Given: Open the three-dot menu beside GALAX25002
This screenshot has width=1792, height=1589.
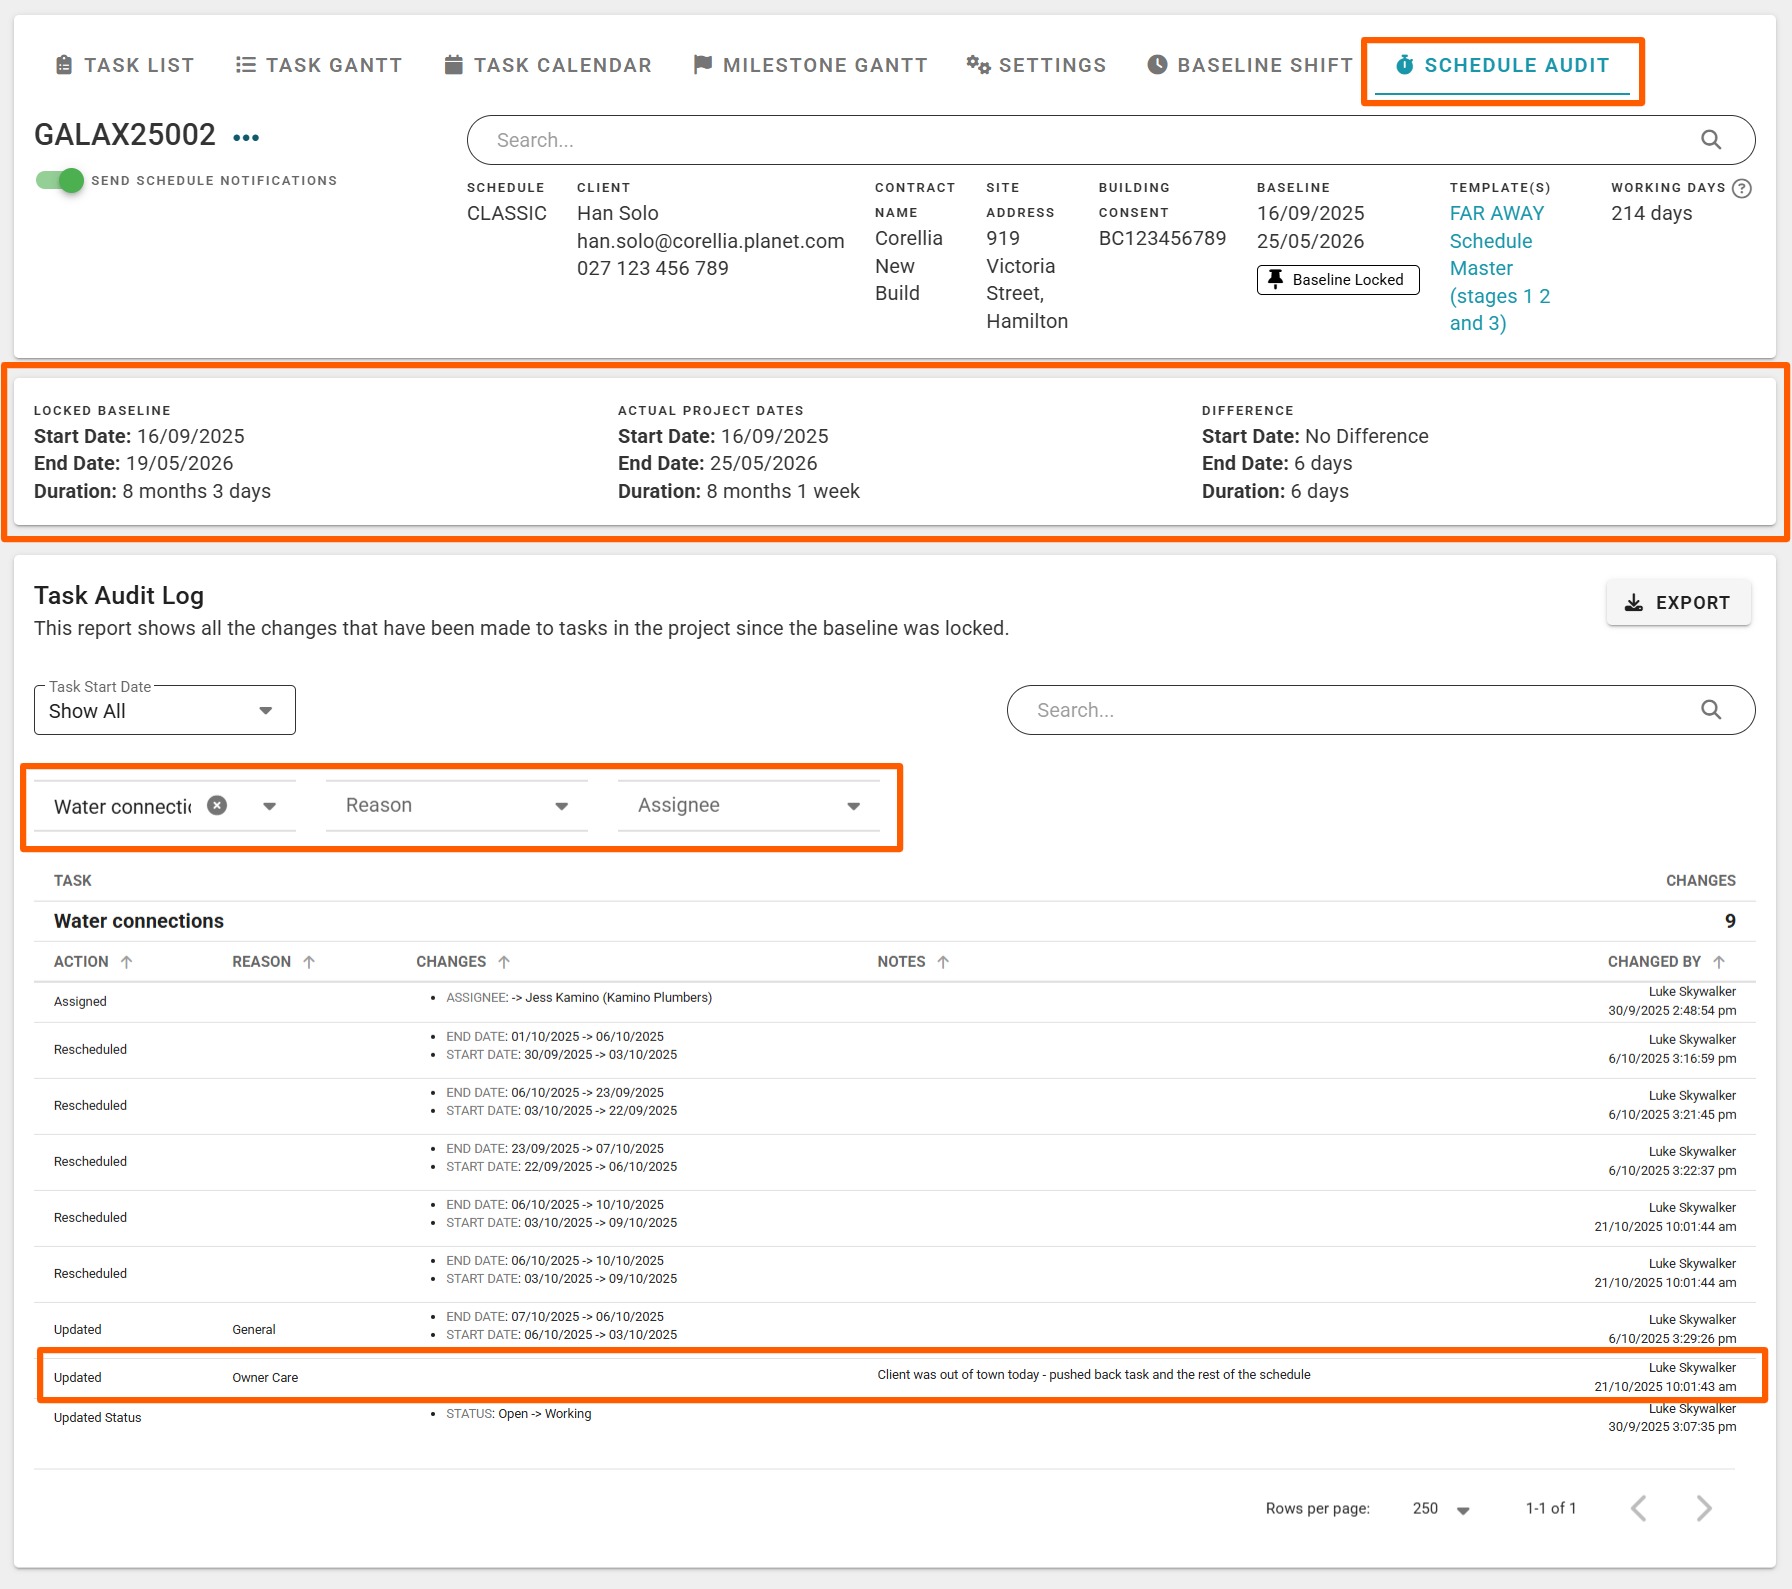Looking at the screenshot, I should pyautogui.click(x=246, y=138).
